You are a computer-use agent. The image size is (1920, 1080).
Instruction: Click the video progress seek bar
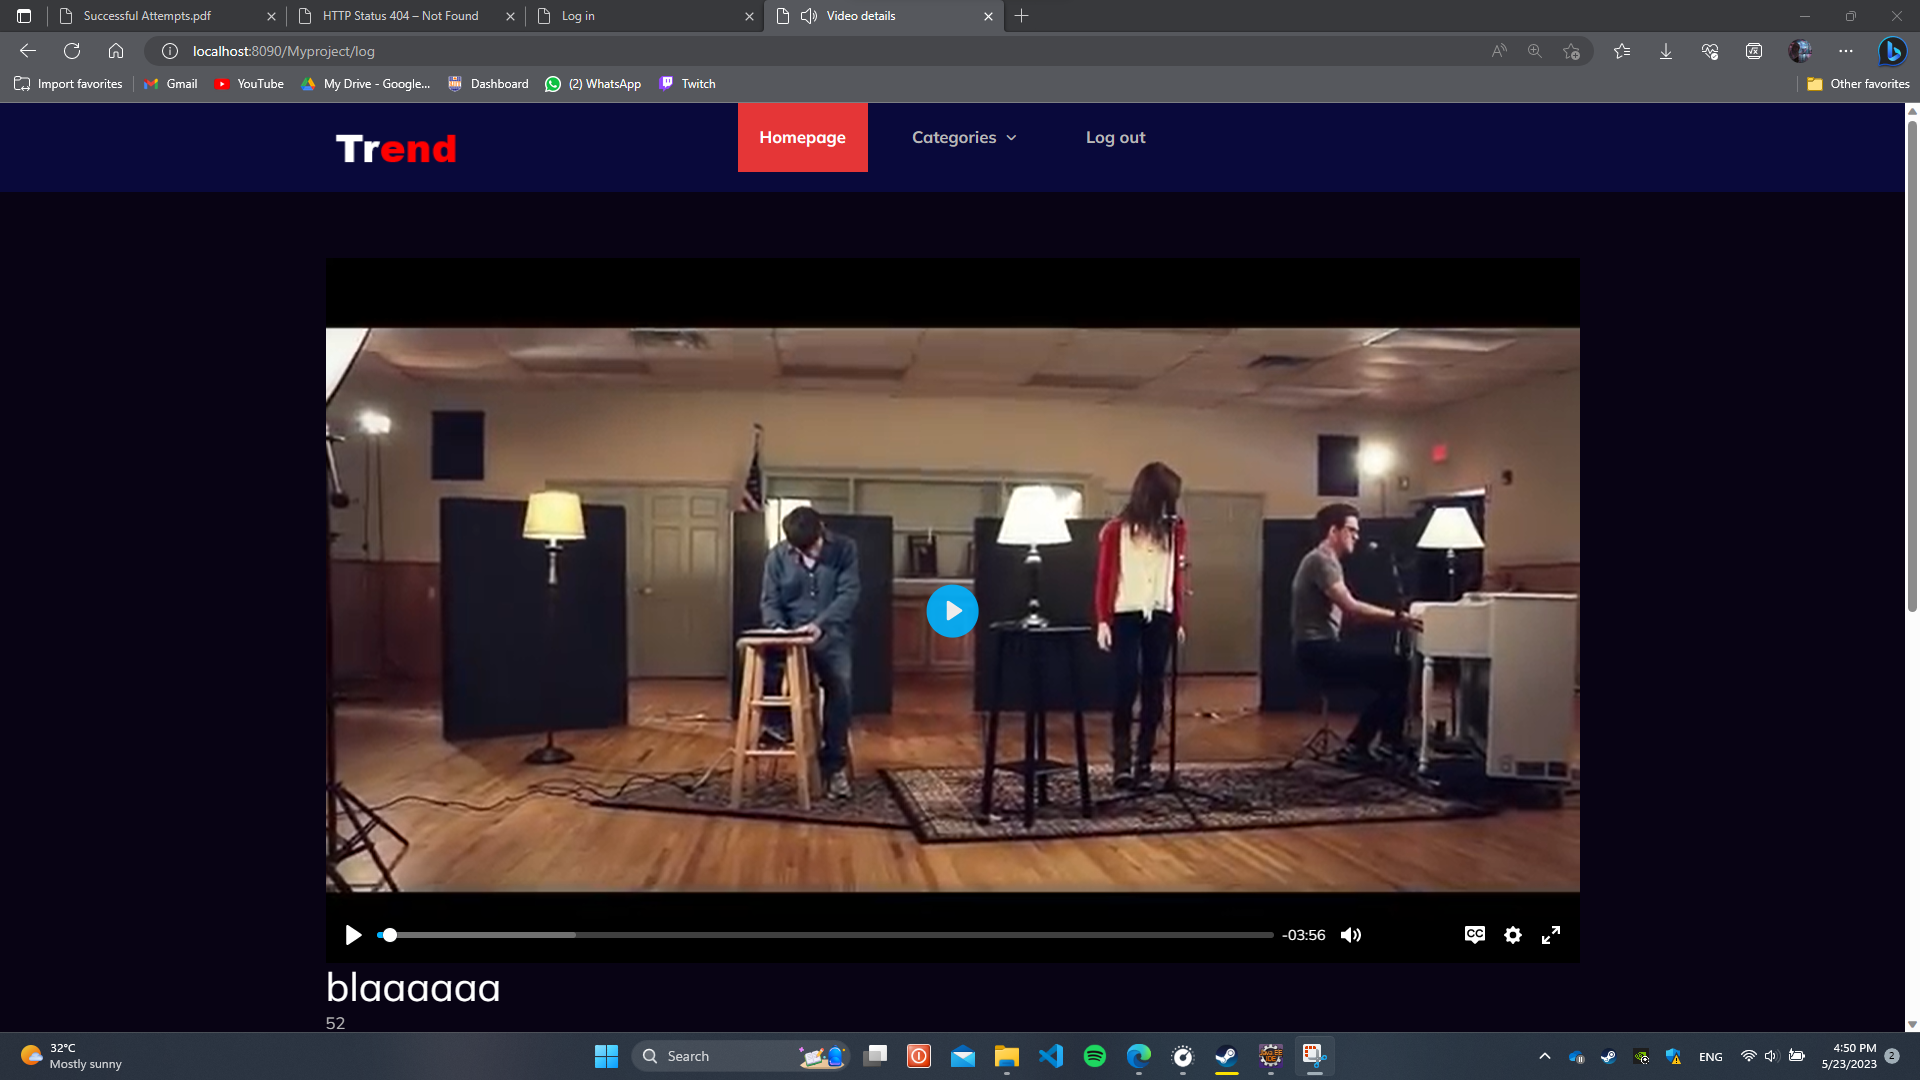point(825,935)
